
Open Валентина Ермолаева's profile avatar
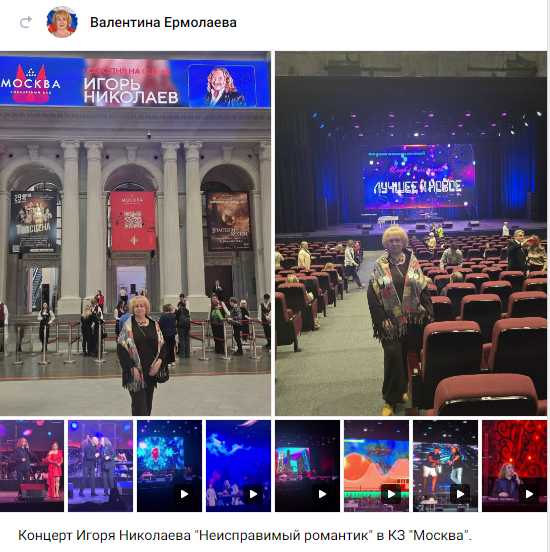[x=62, y=22]
